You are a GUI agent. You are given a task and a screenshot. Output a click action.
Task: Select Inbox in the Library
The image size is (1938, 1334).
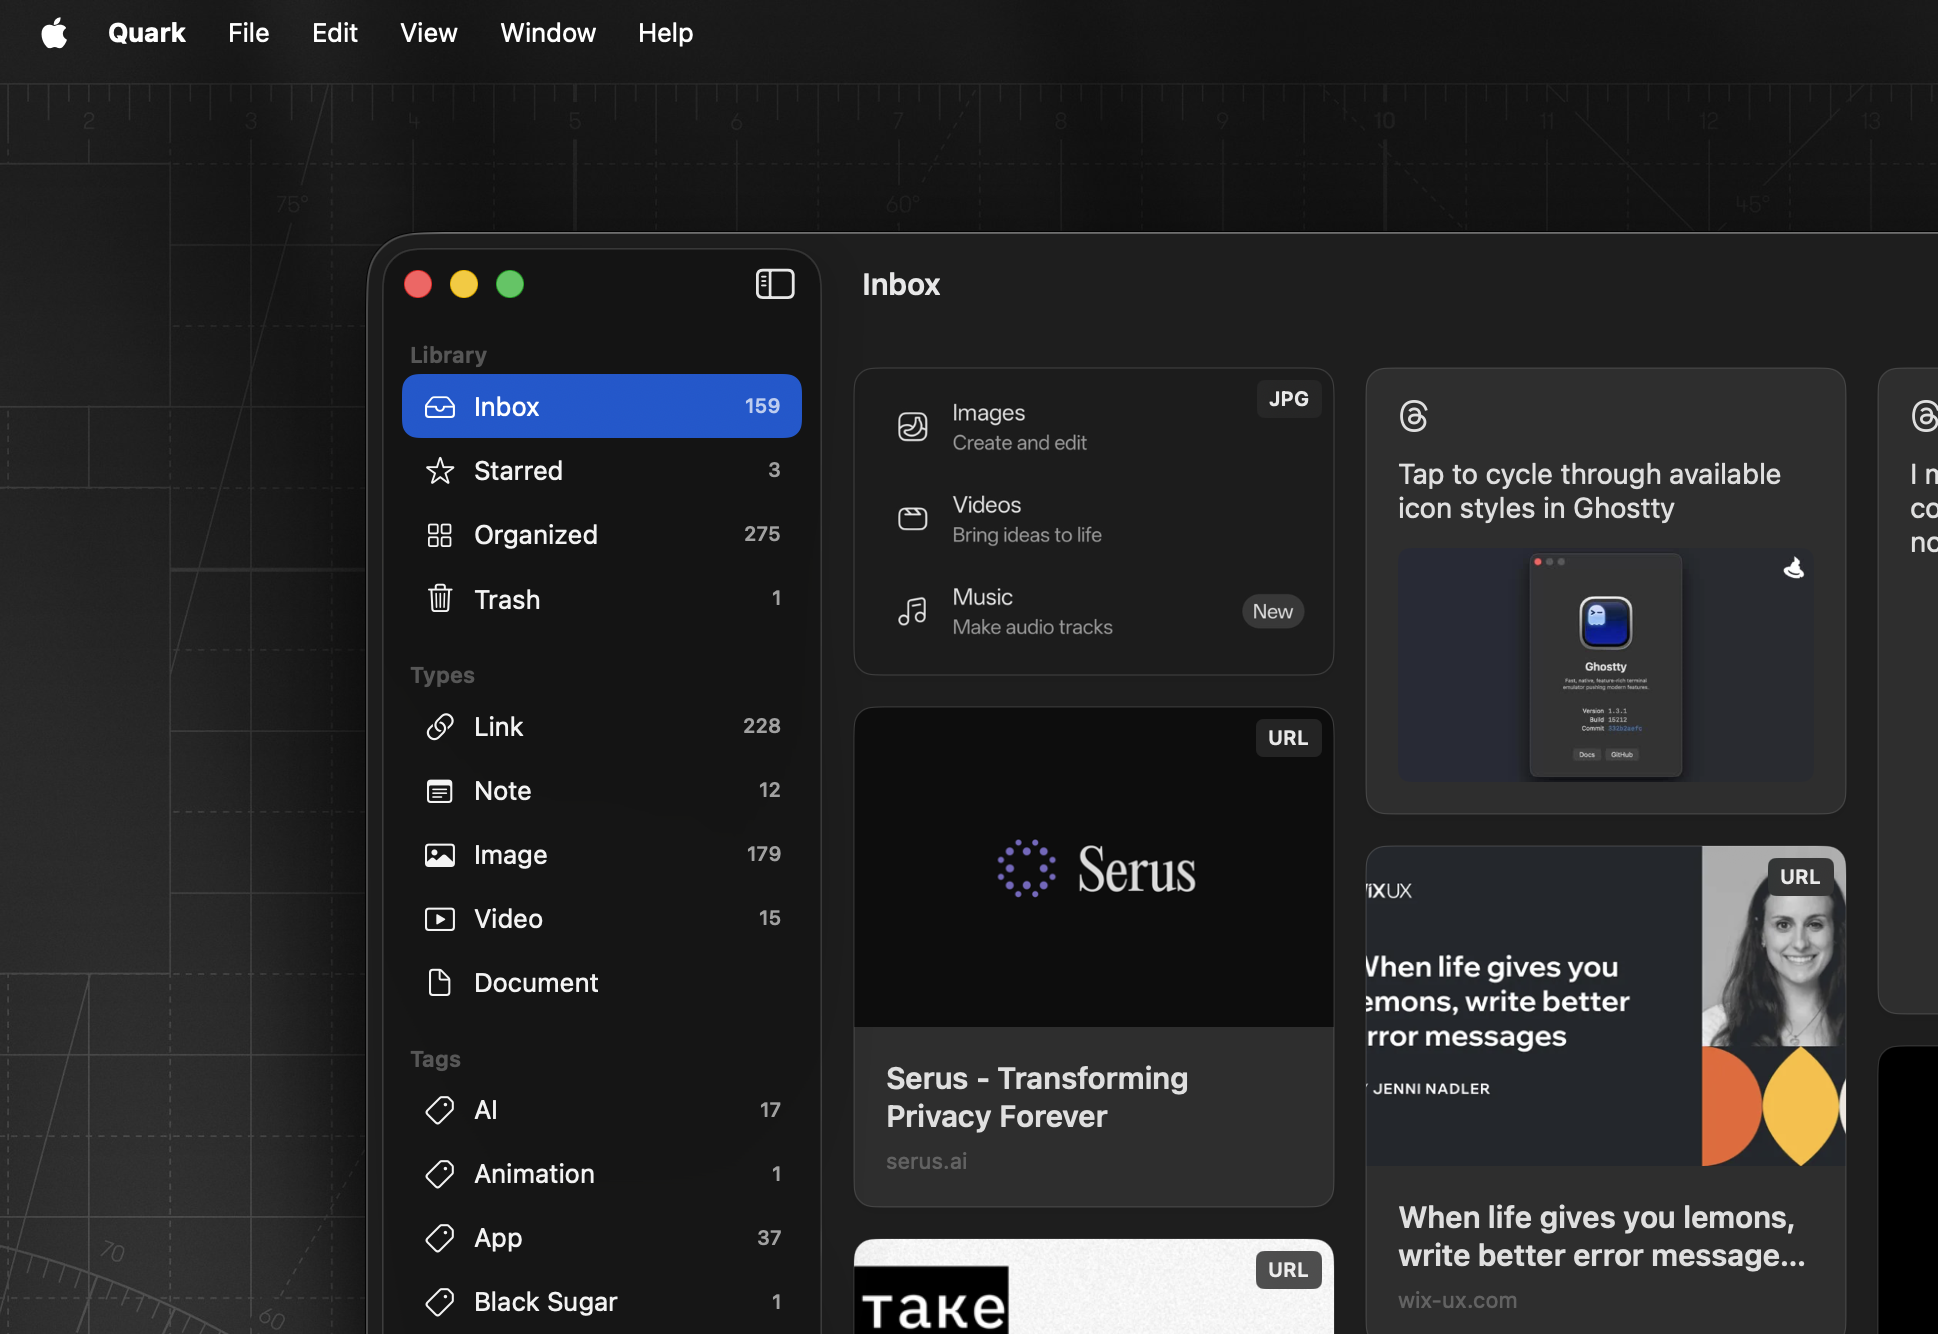point(602,406)
